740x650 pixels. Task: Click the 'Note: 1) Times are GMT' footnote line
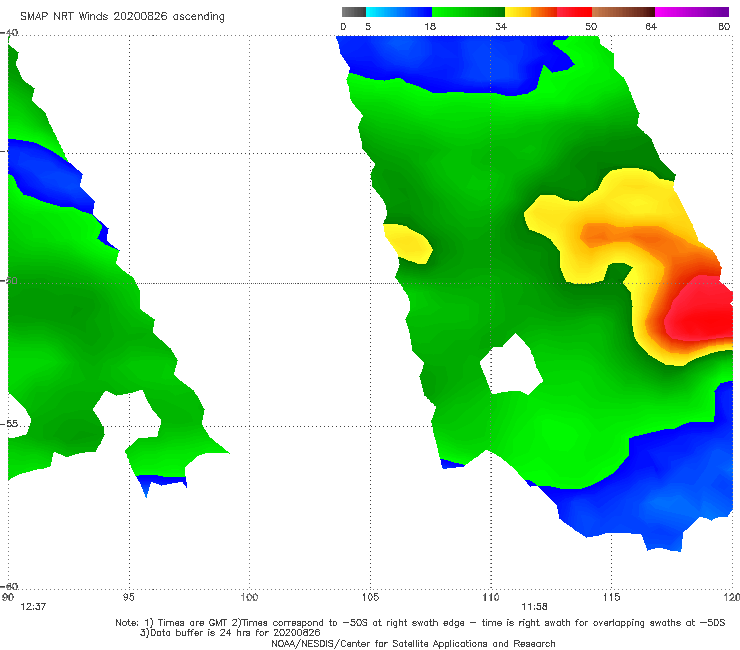point(420,623)
